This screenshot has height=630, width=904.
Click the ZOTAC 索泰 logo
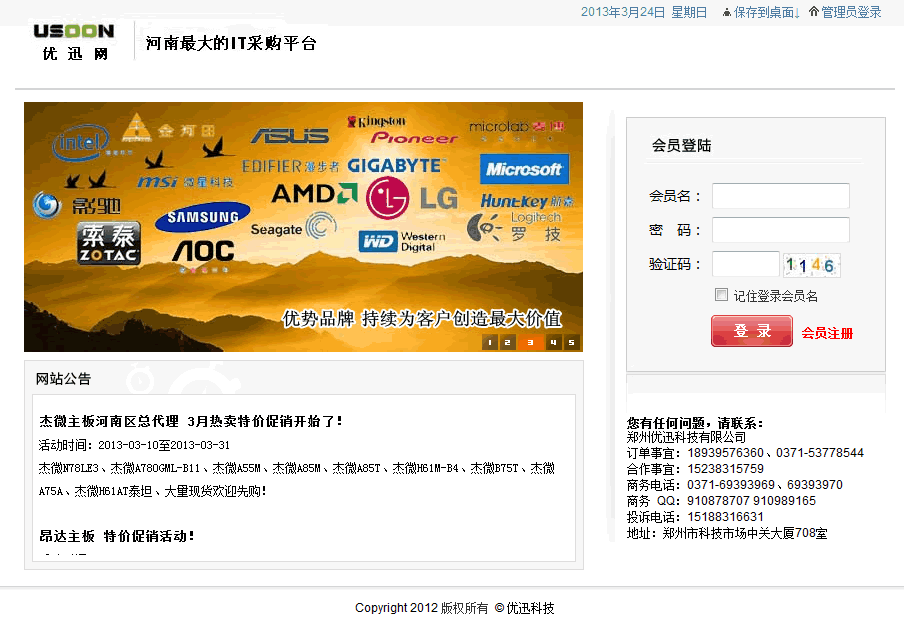[109, 243]
